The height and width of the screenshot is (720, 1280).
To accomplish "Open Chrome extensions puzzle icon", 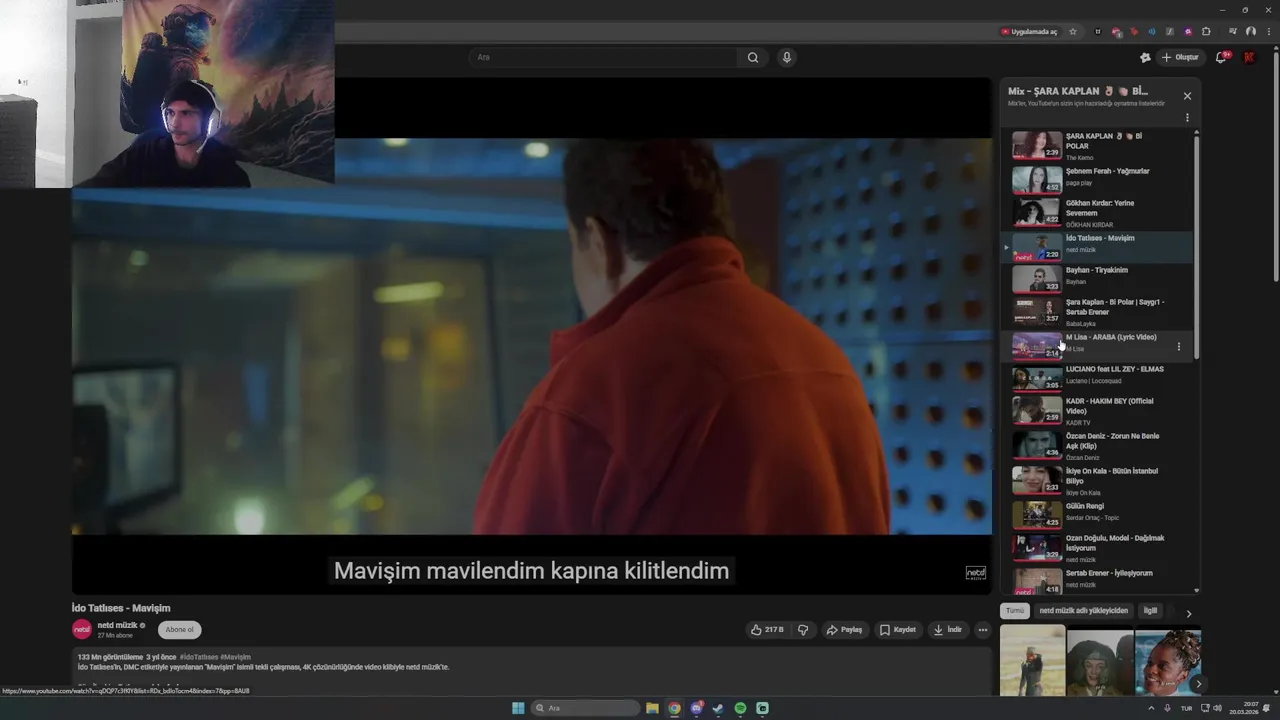I will coord(1206,31).
